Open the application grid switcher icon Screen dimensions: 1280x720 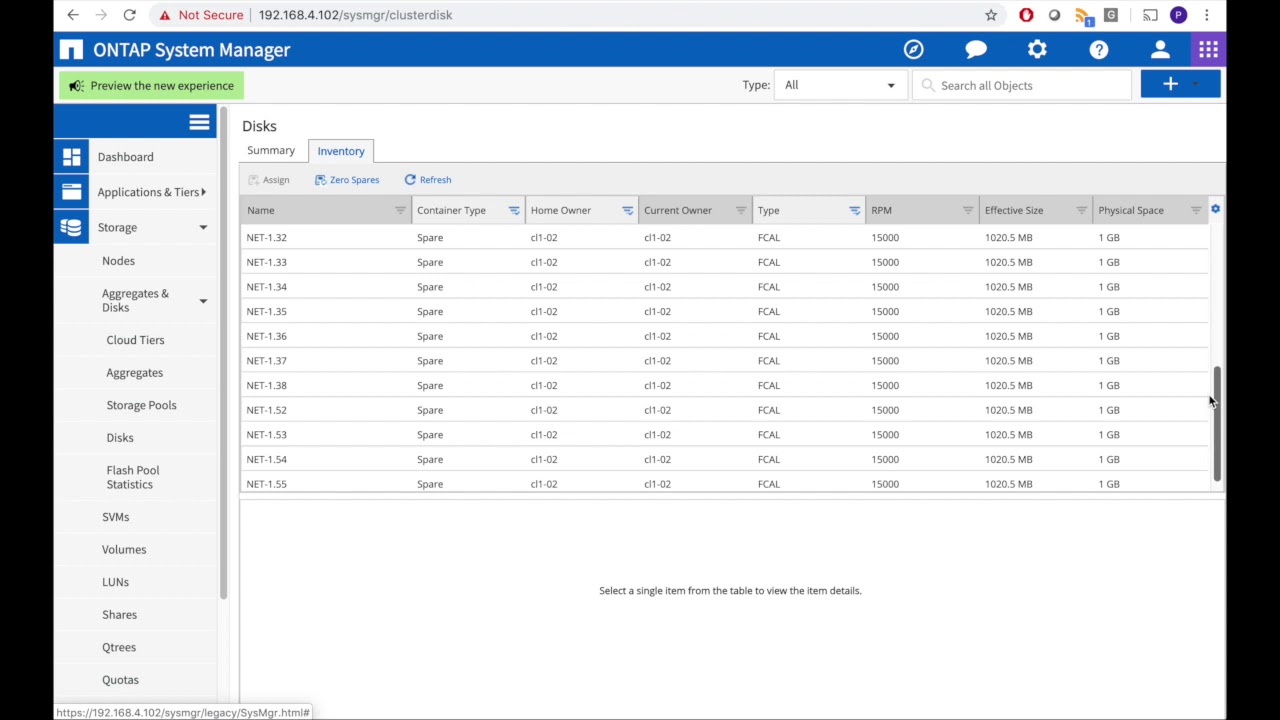pyautogui.click(x=1208, y=49)
